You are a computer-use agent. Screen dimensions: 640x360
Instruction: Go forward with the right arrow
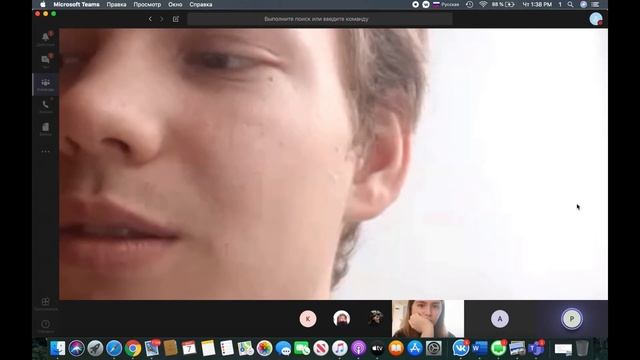tap(162, 19)
